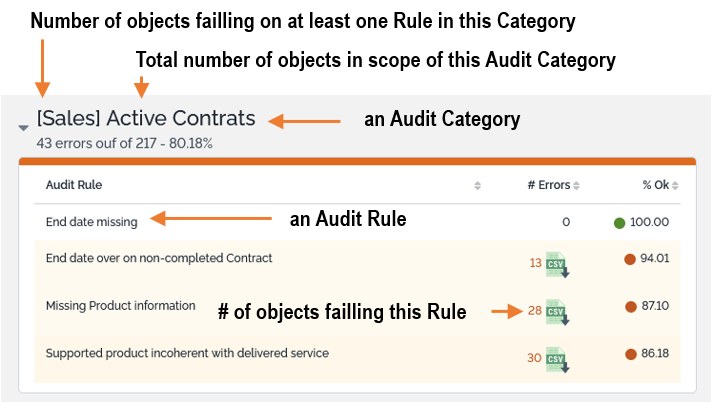Screen dimensions: 711x402
Task: Click sort arrows beside # Errors header
Action: pos(576,185)
